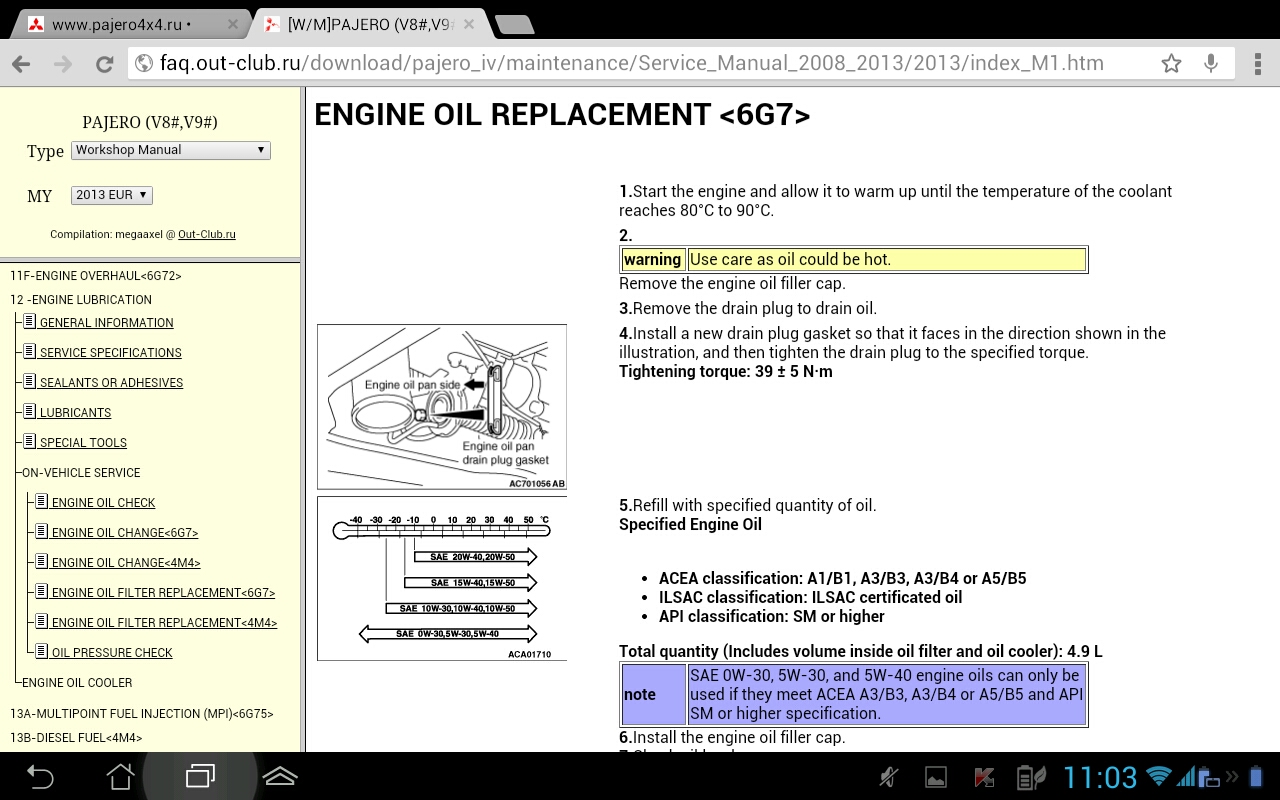Open Chrome three-dot overflow menu

(x=1257, y=64)
